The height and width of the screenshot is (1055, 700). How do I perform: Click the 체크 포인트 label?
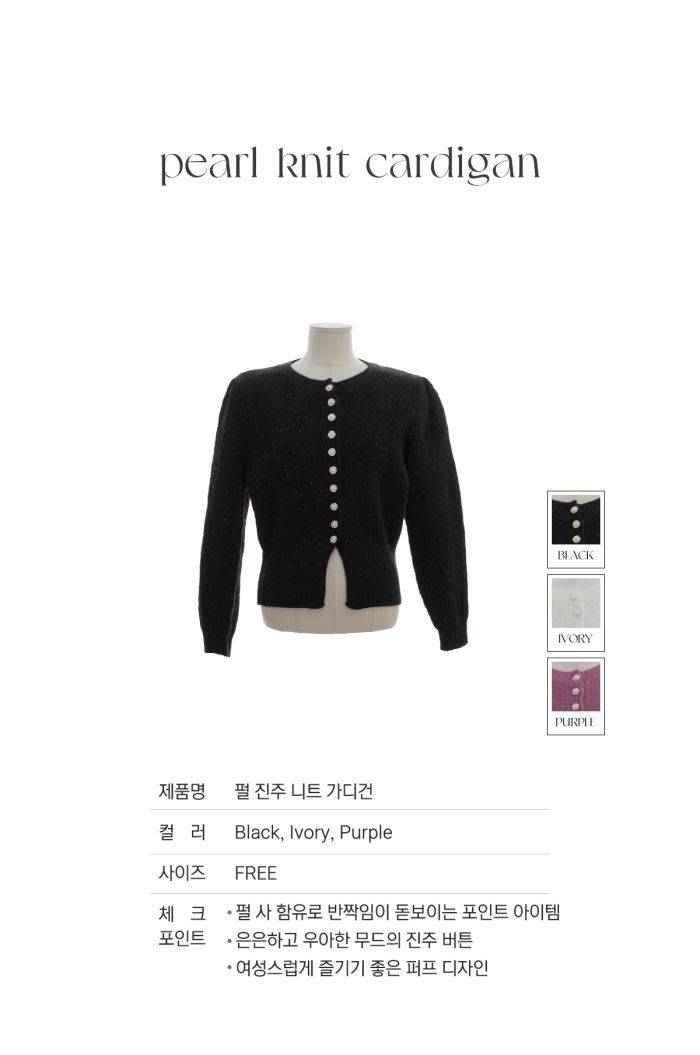point(182,926)
